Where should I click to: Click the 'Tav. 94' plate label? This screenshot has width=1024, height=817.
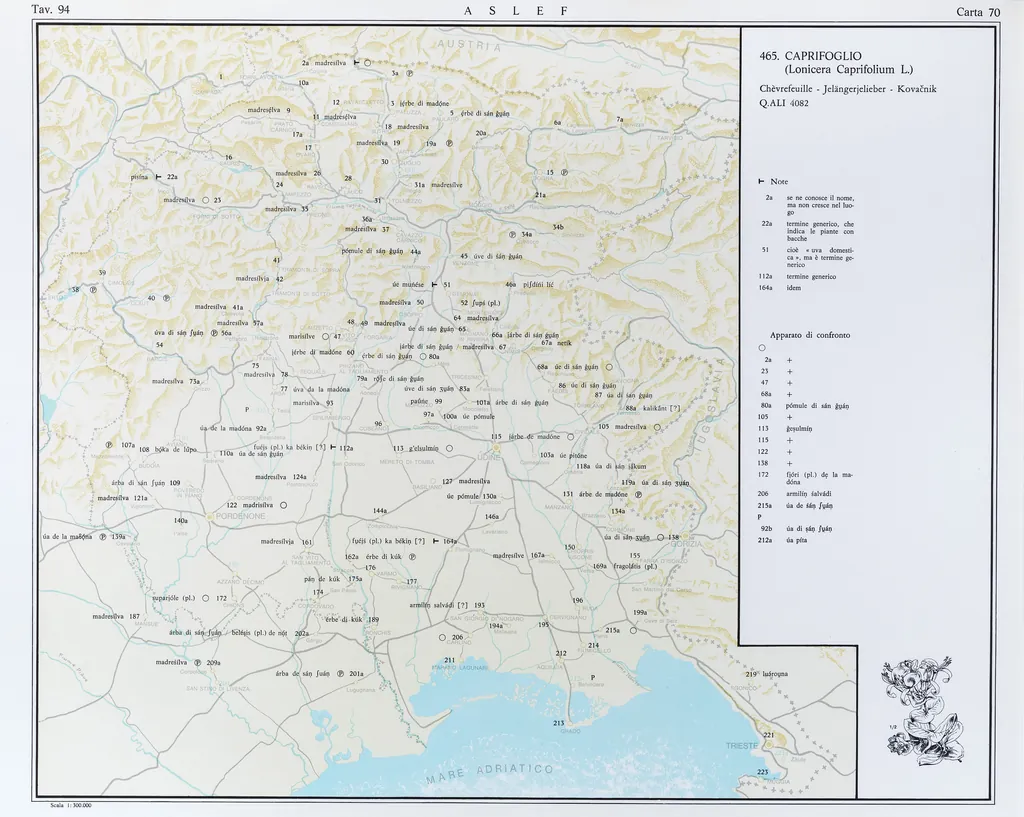pyautogui.click(x=53, y=11)
